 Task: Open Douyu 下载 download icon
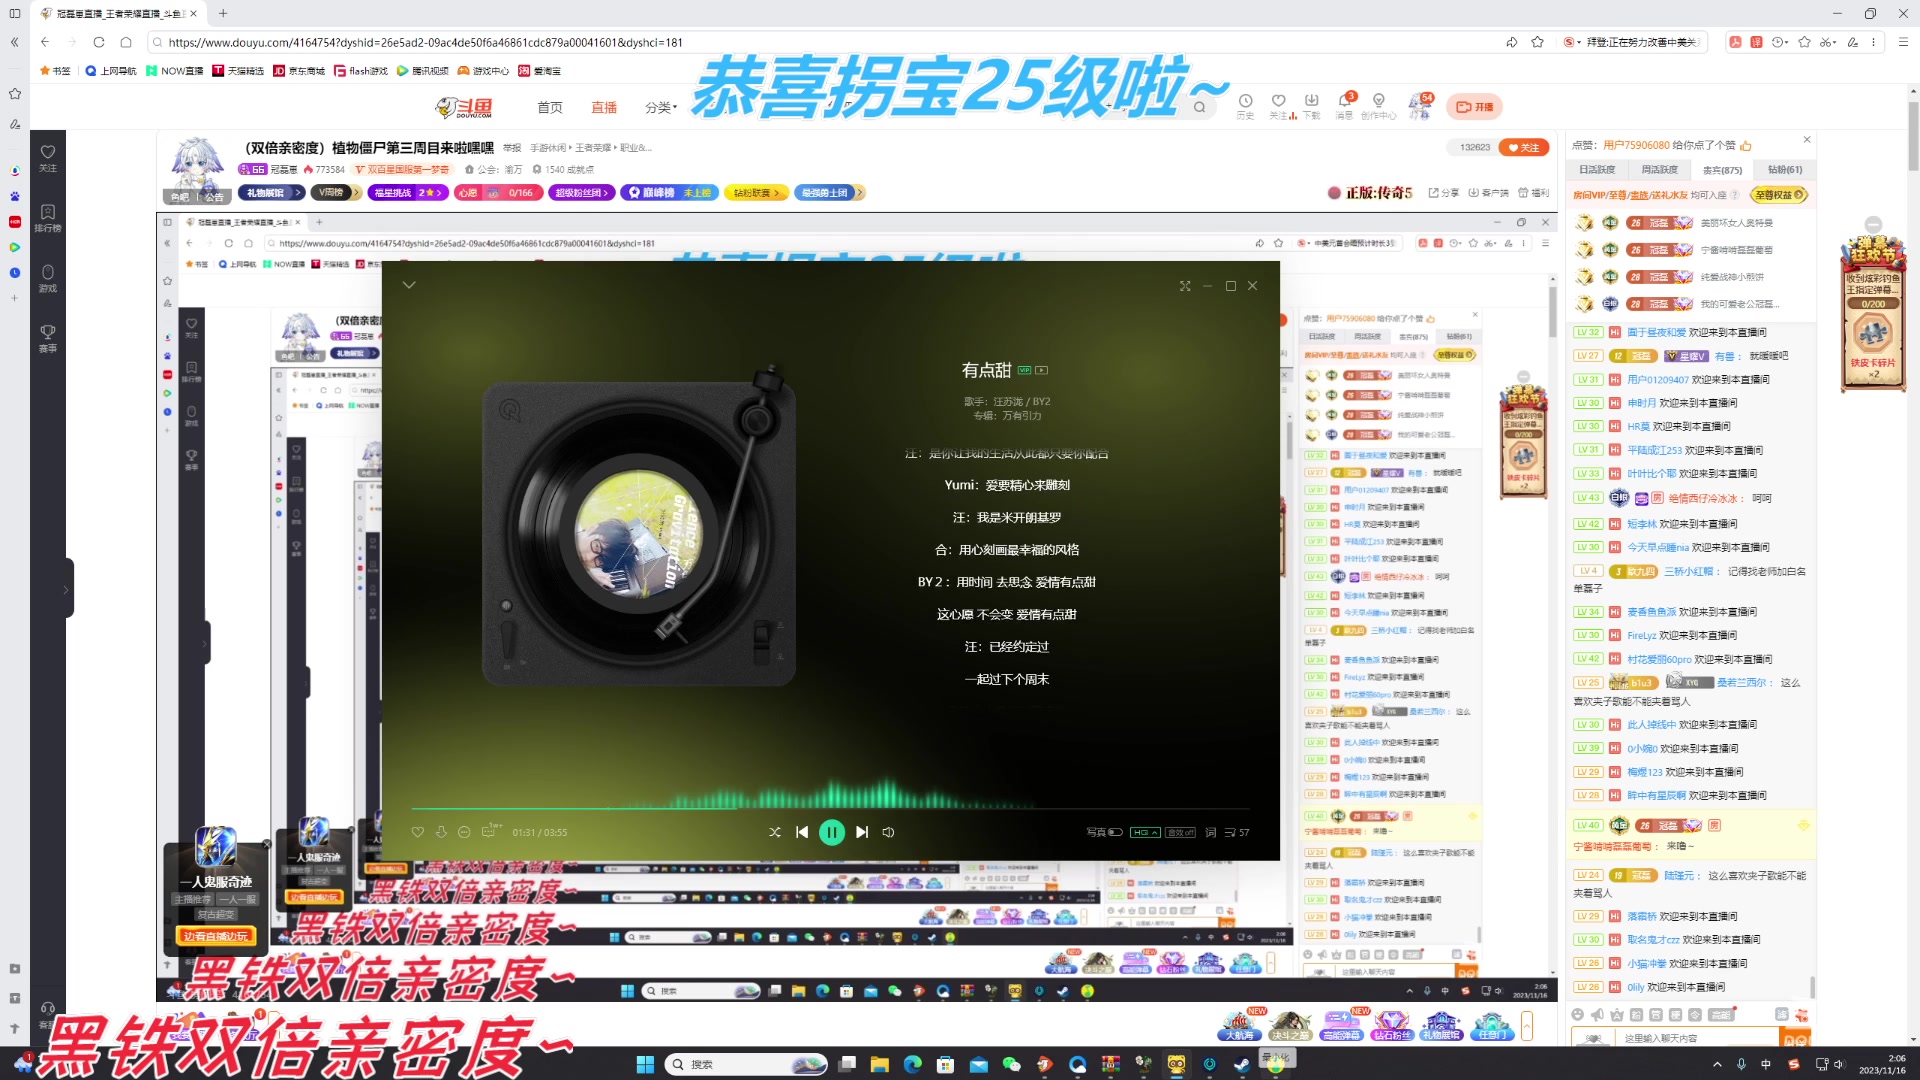1312,106
